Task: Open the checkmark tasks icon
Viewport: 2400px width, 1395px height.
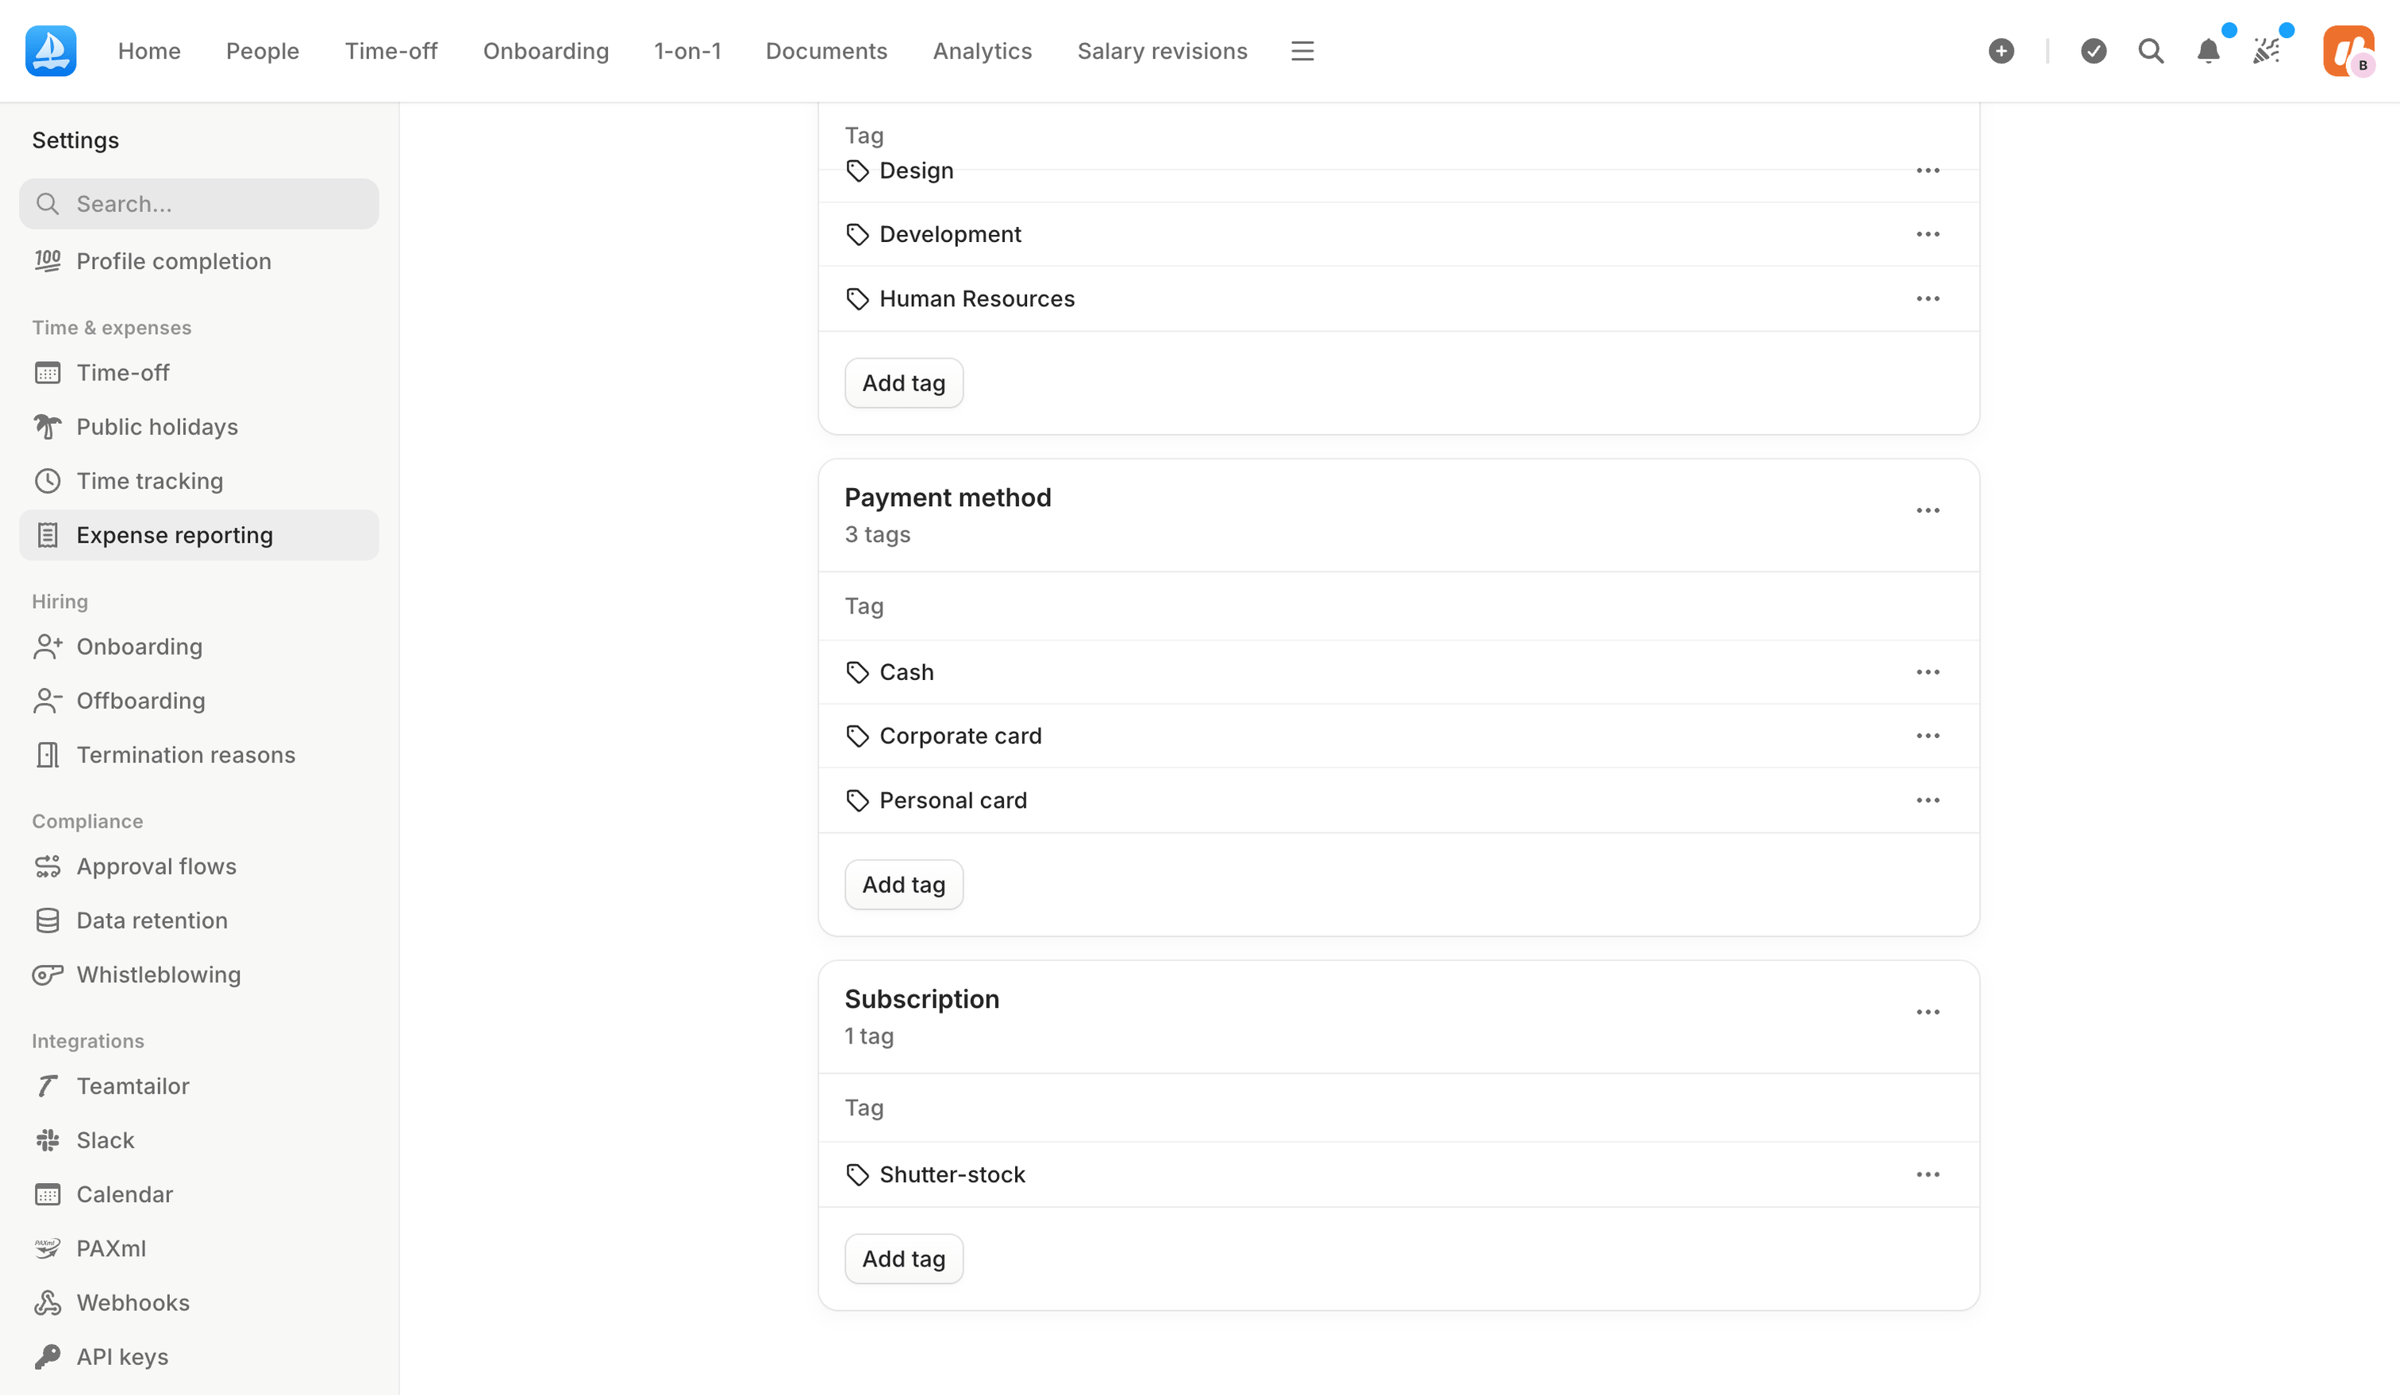Action: (x=2093, y=51)
